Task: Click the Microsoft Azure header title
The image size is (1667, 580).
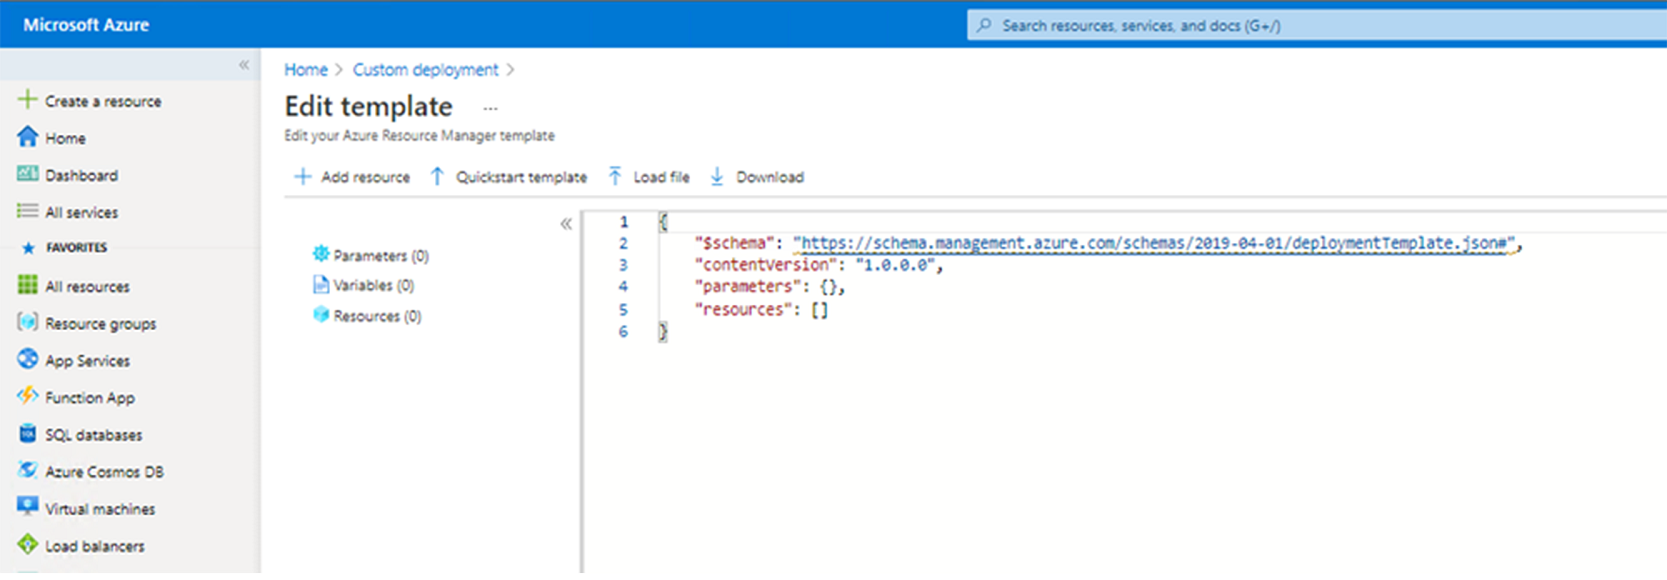Action: click(x=86, y=25)
